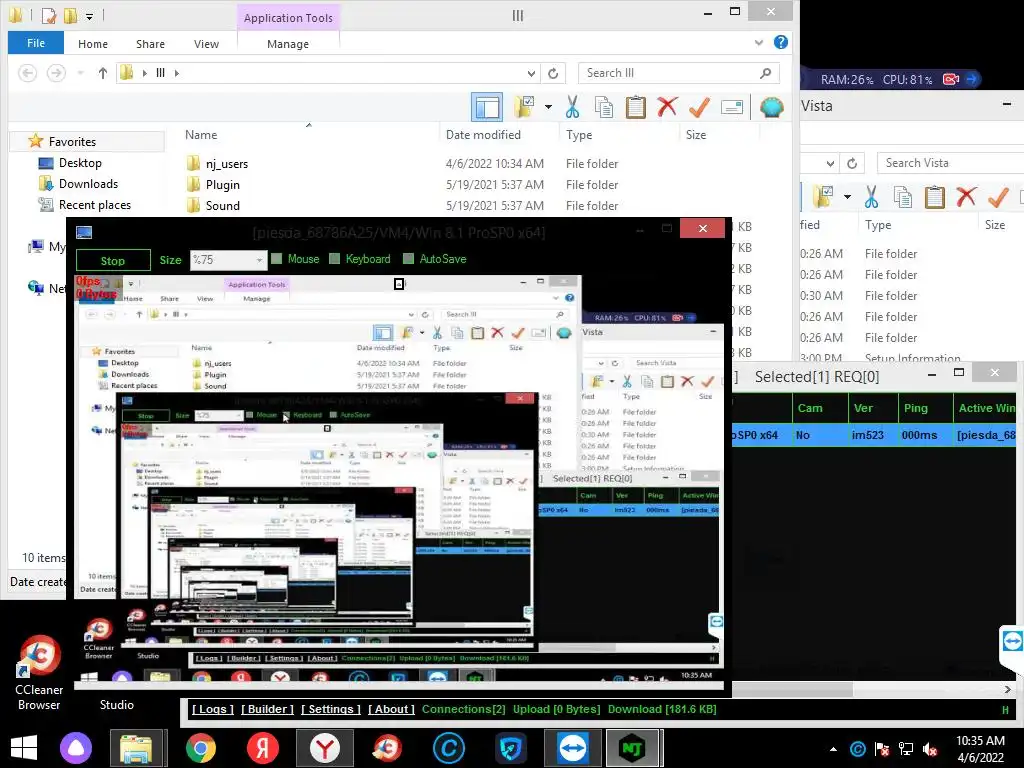Select the Application Tools contextual tab

pos(288,18)
